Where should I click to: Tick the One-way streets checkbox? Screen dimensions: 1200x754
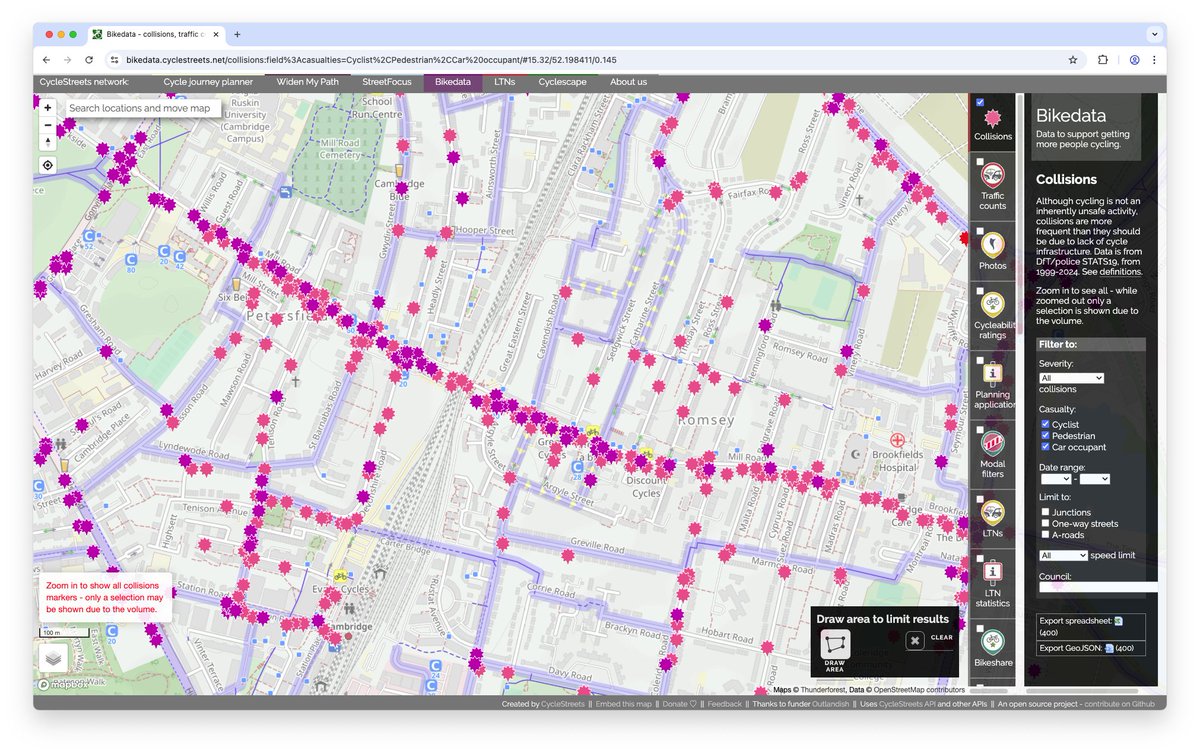coord(1045,523)
